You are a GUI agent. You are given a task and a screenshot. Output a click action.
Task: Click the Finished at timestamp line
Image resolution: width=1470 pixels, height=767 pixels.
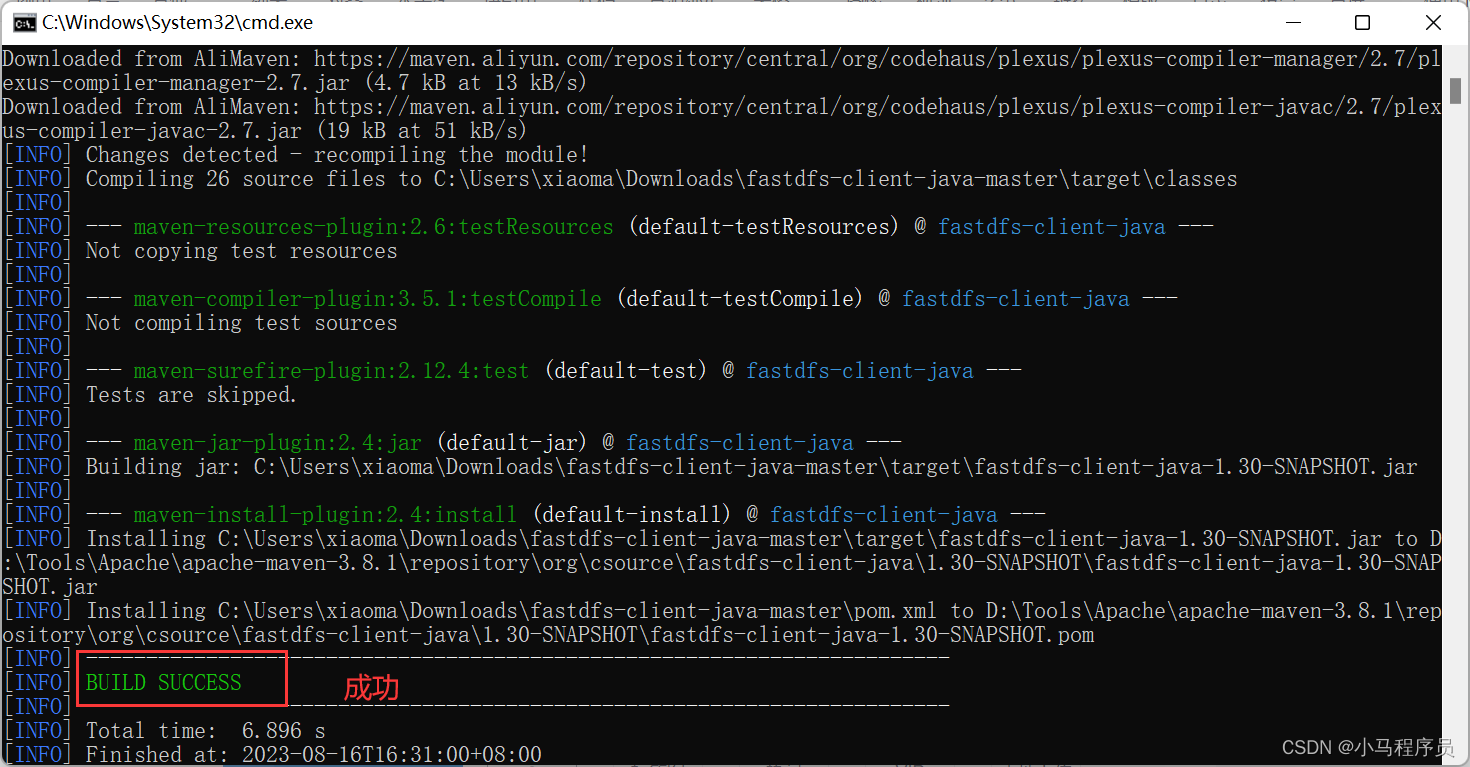pyautogui.click(x=310, y=754)
